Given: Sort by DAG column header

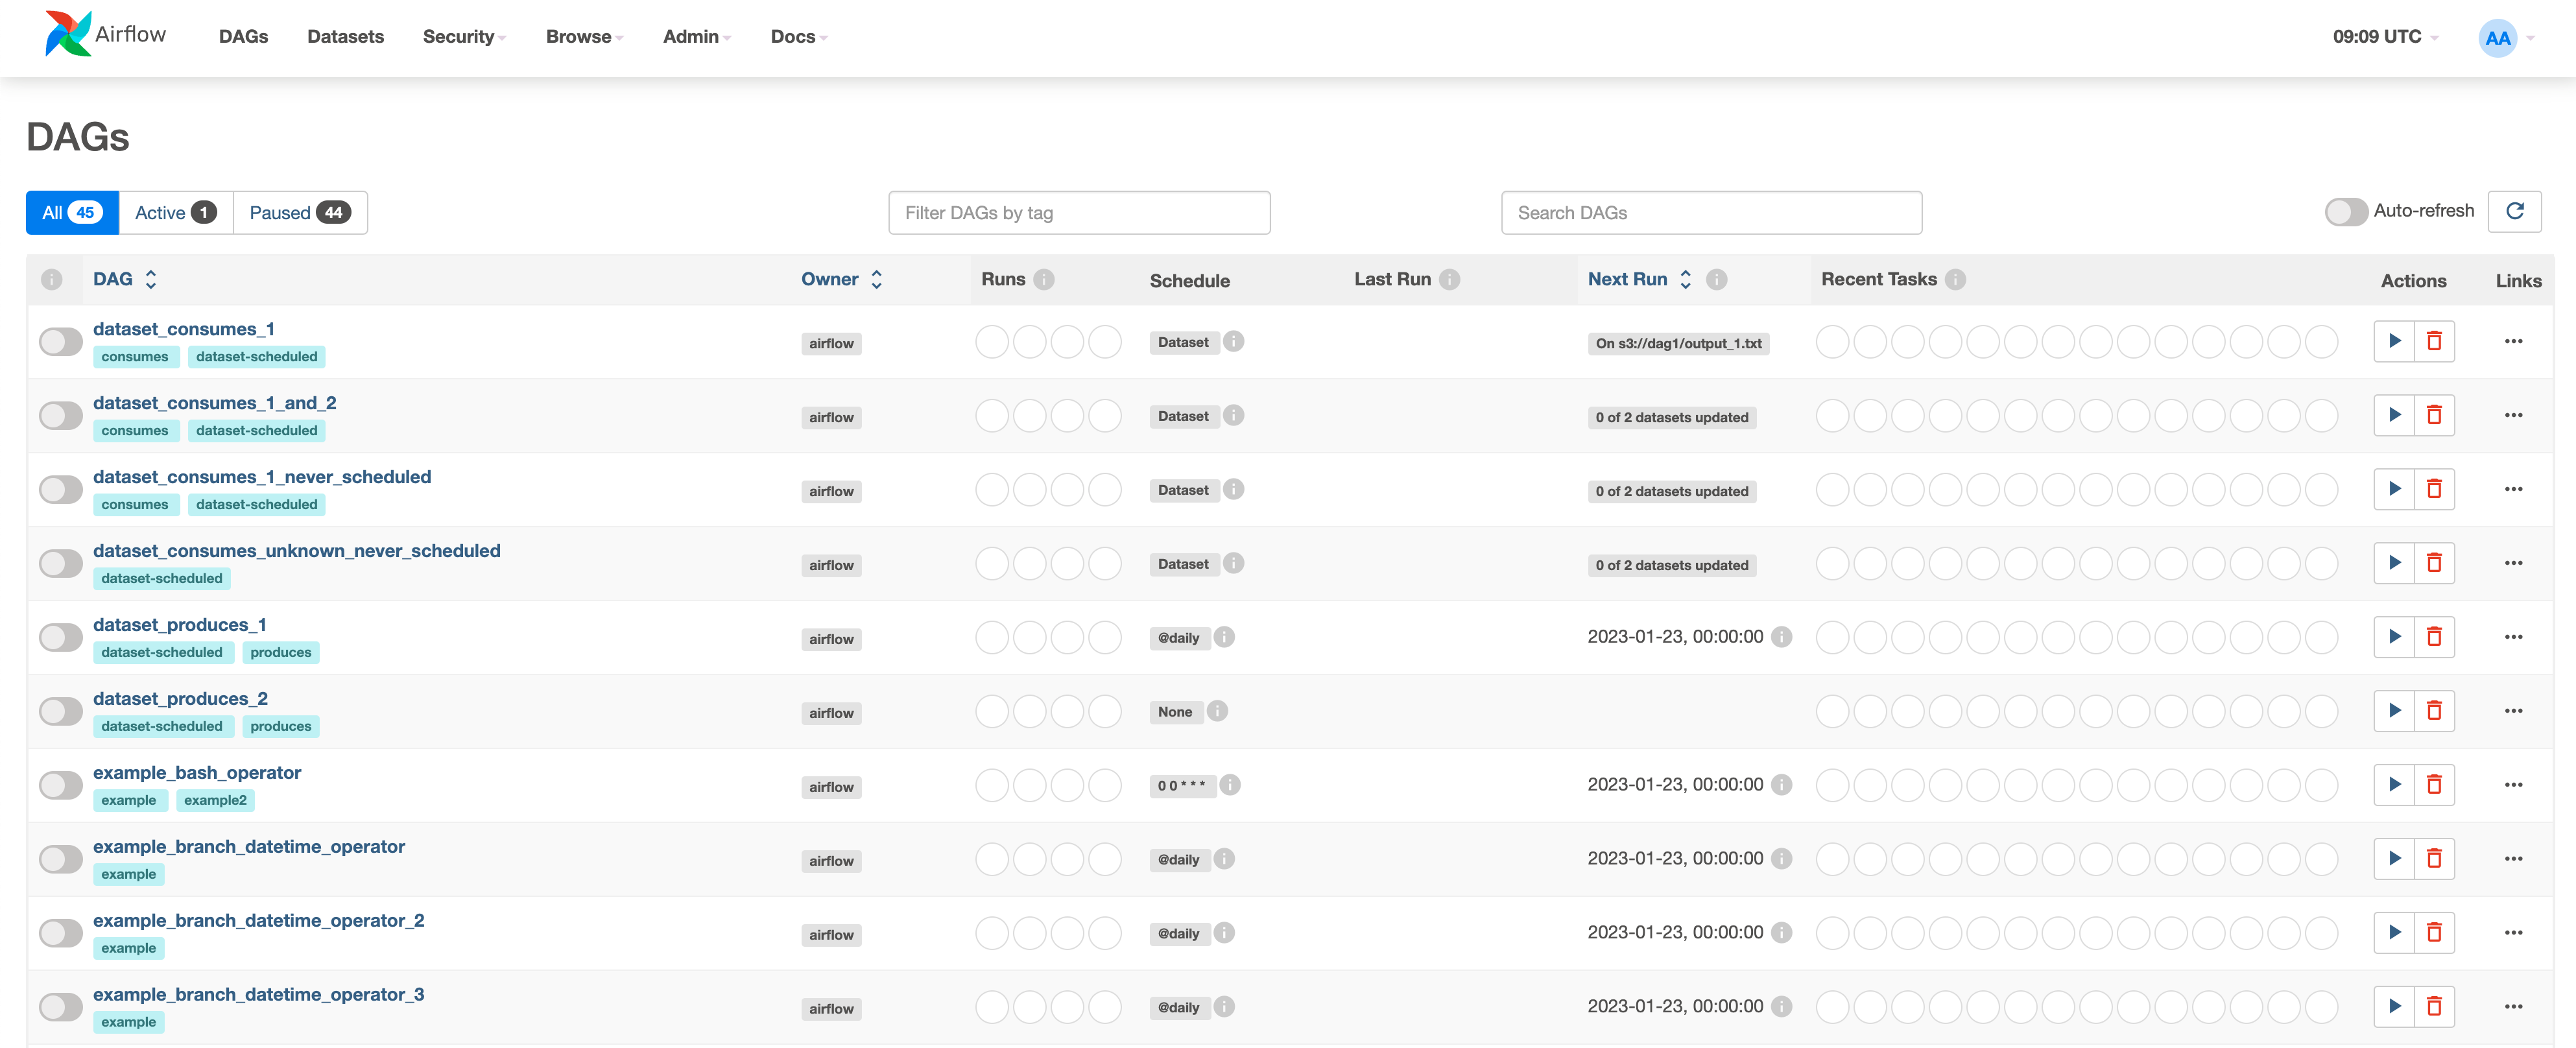Looking at the screenshot, I should (125, 280).
